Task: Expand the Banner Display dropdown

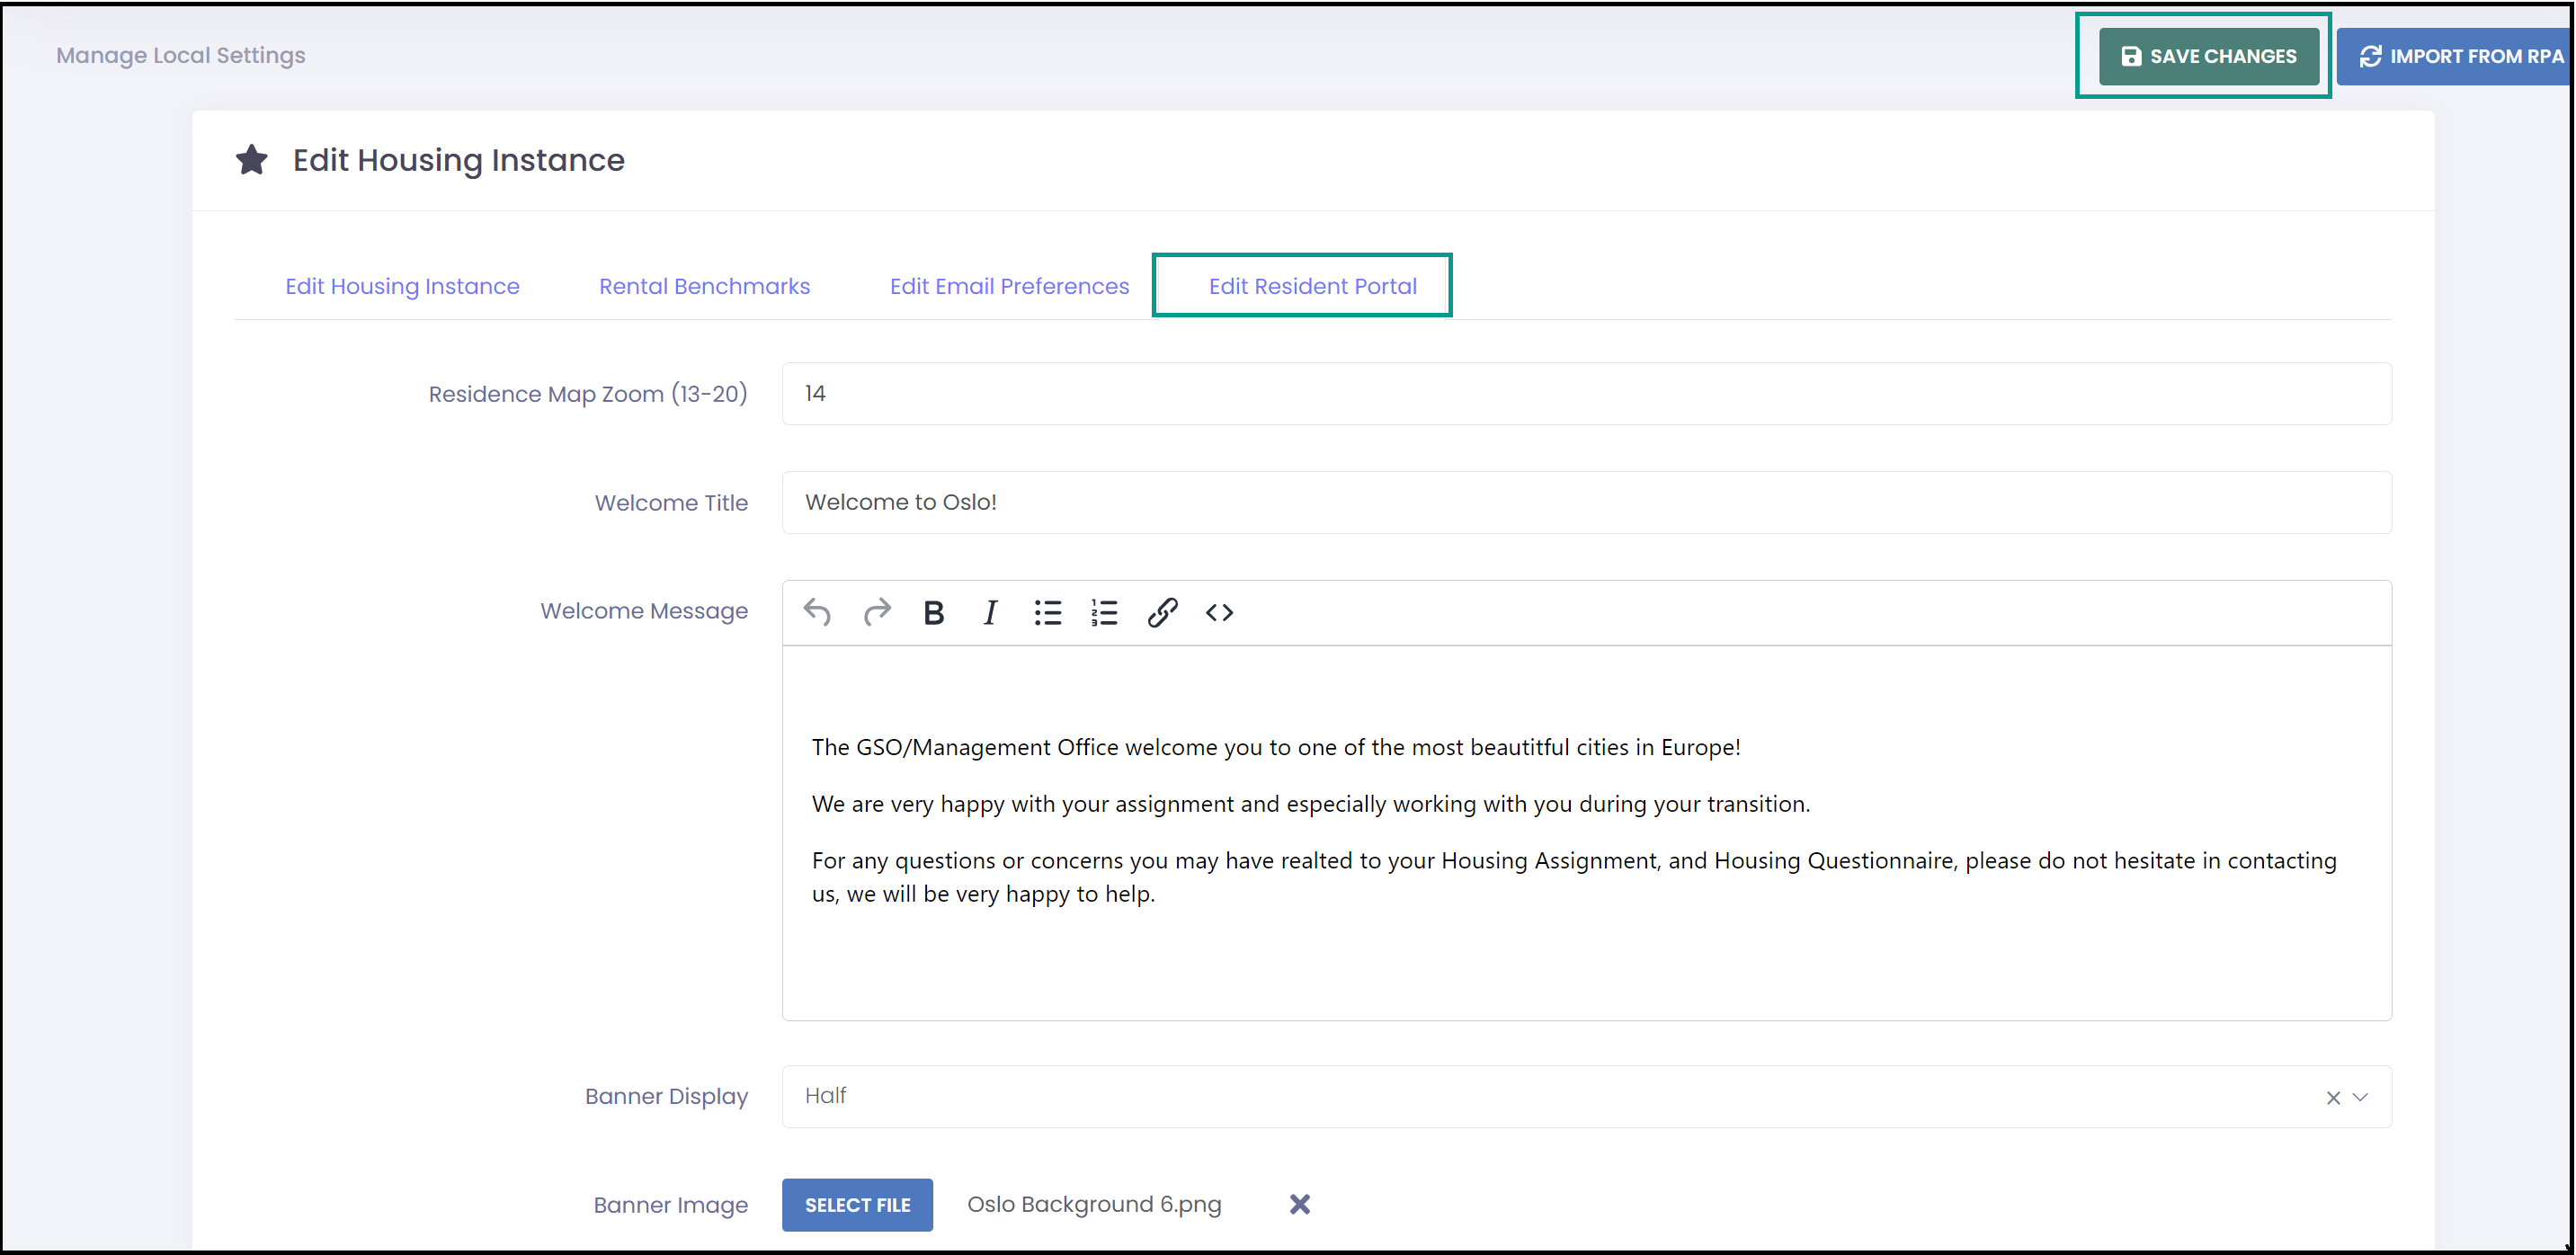Action: pyautogui.click(x=2361, y=1097)
